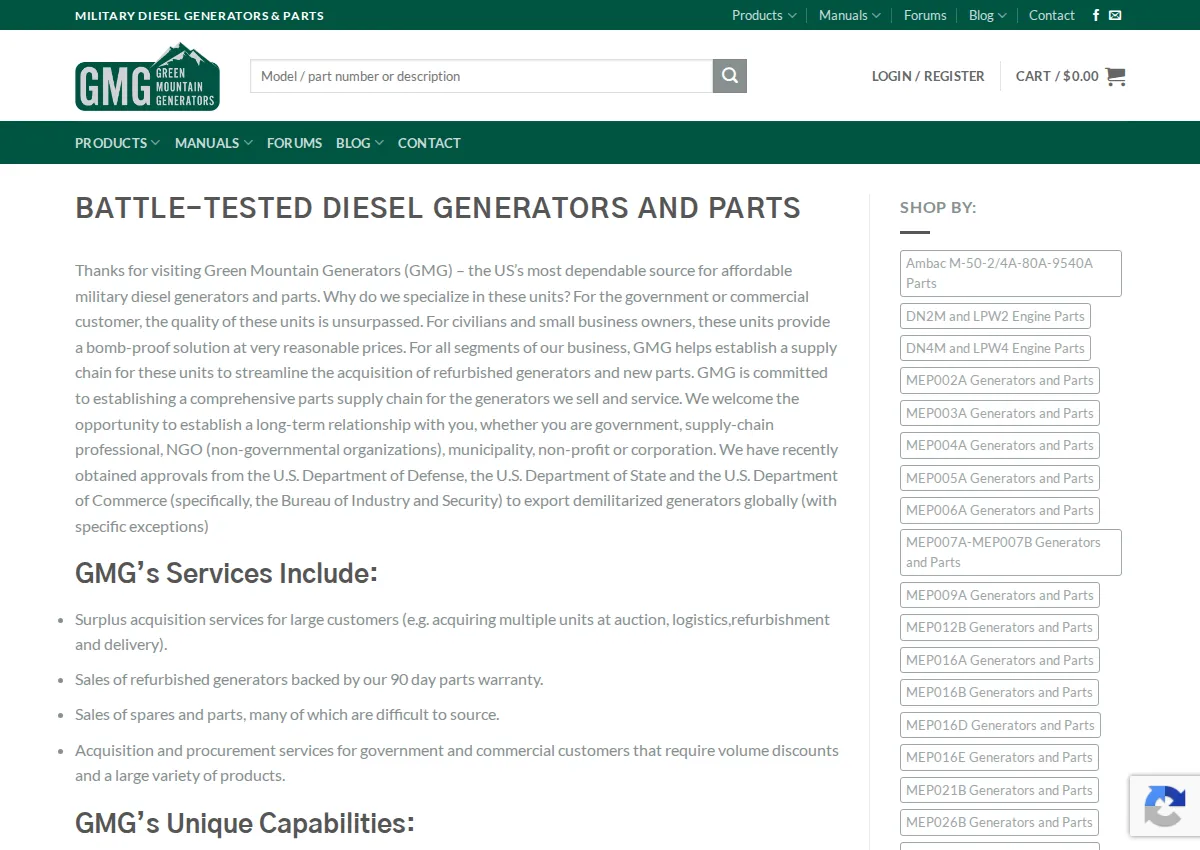Click the GMG Green Mountain Generators logo
The width and height of the screenshot is (1200, 850).
[x=147, y=76]
